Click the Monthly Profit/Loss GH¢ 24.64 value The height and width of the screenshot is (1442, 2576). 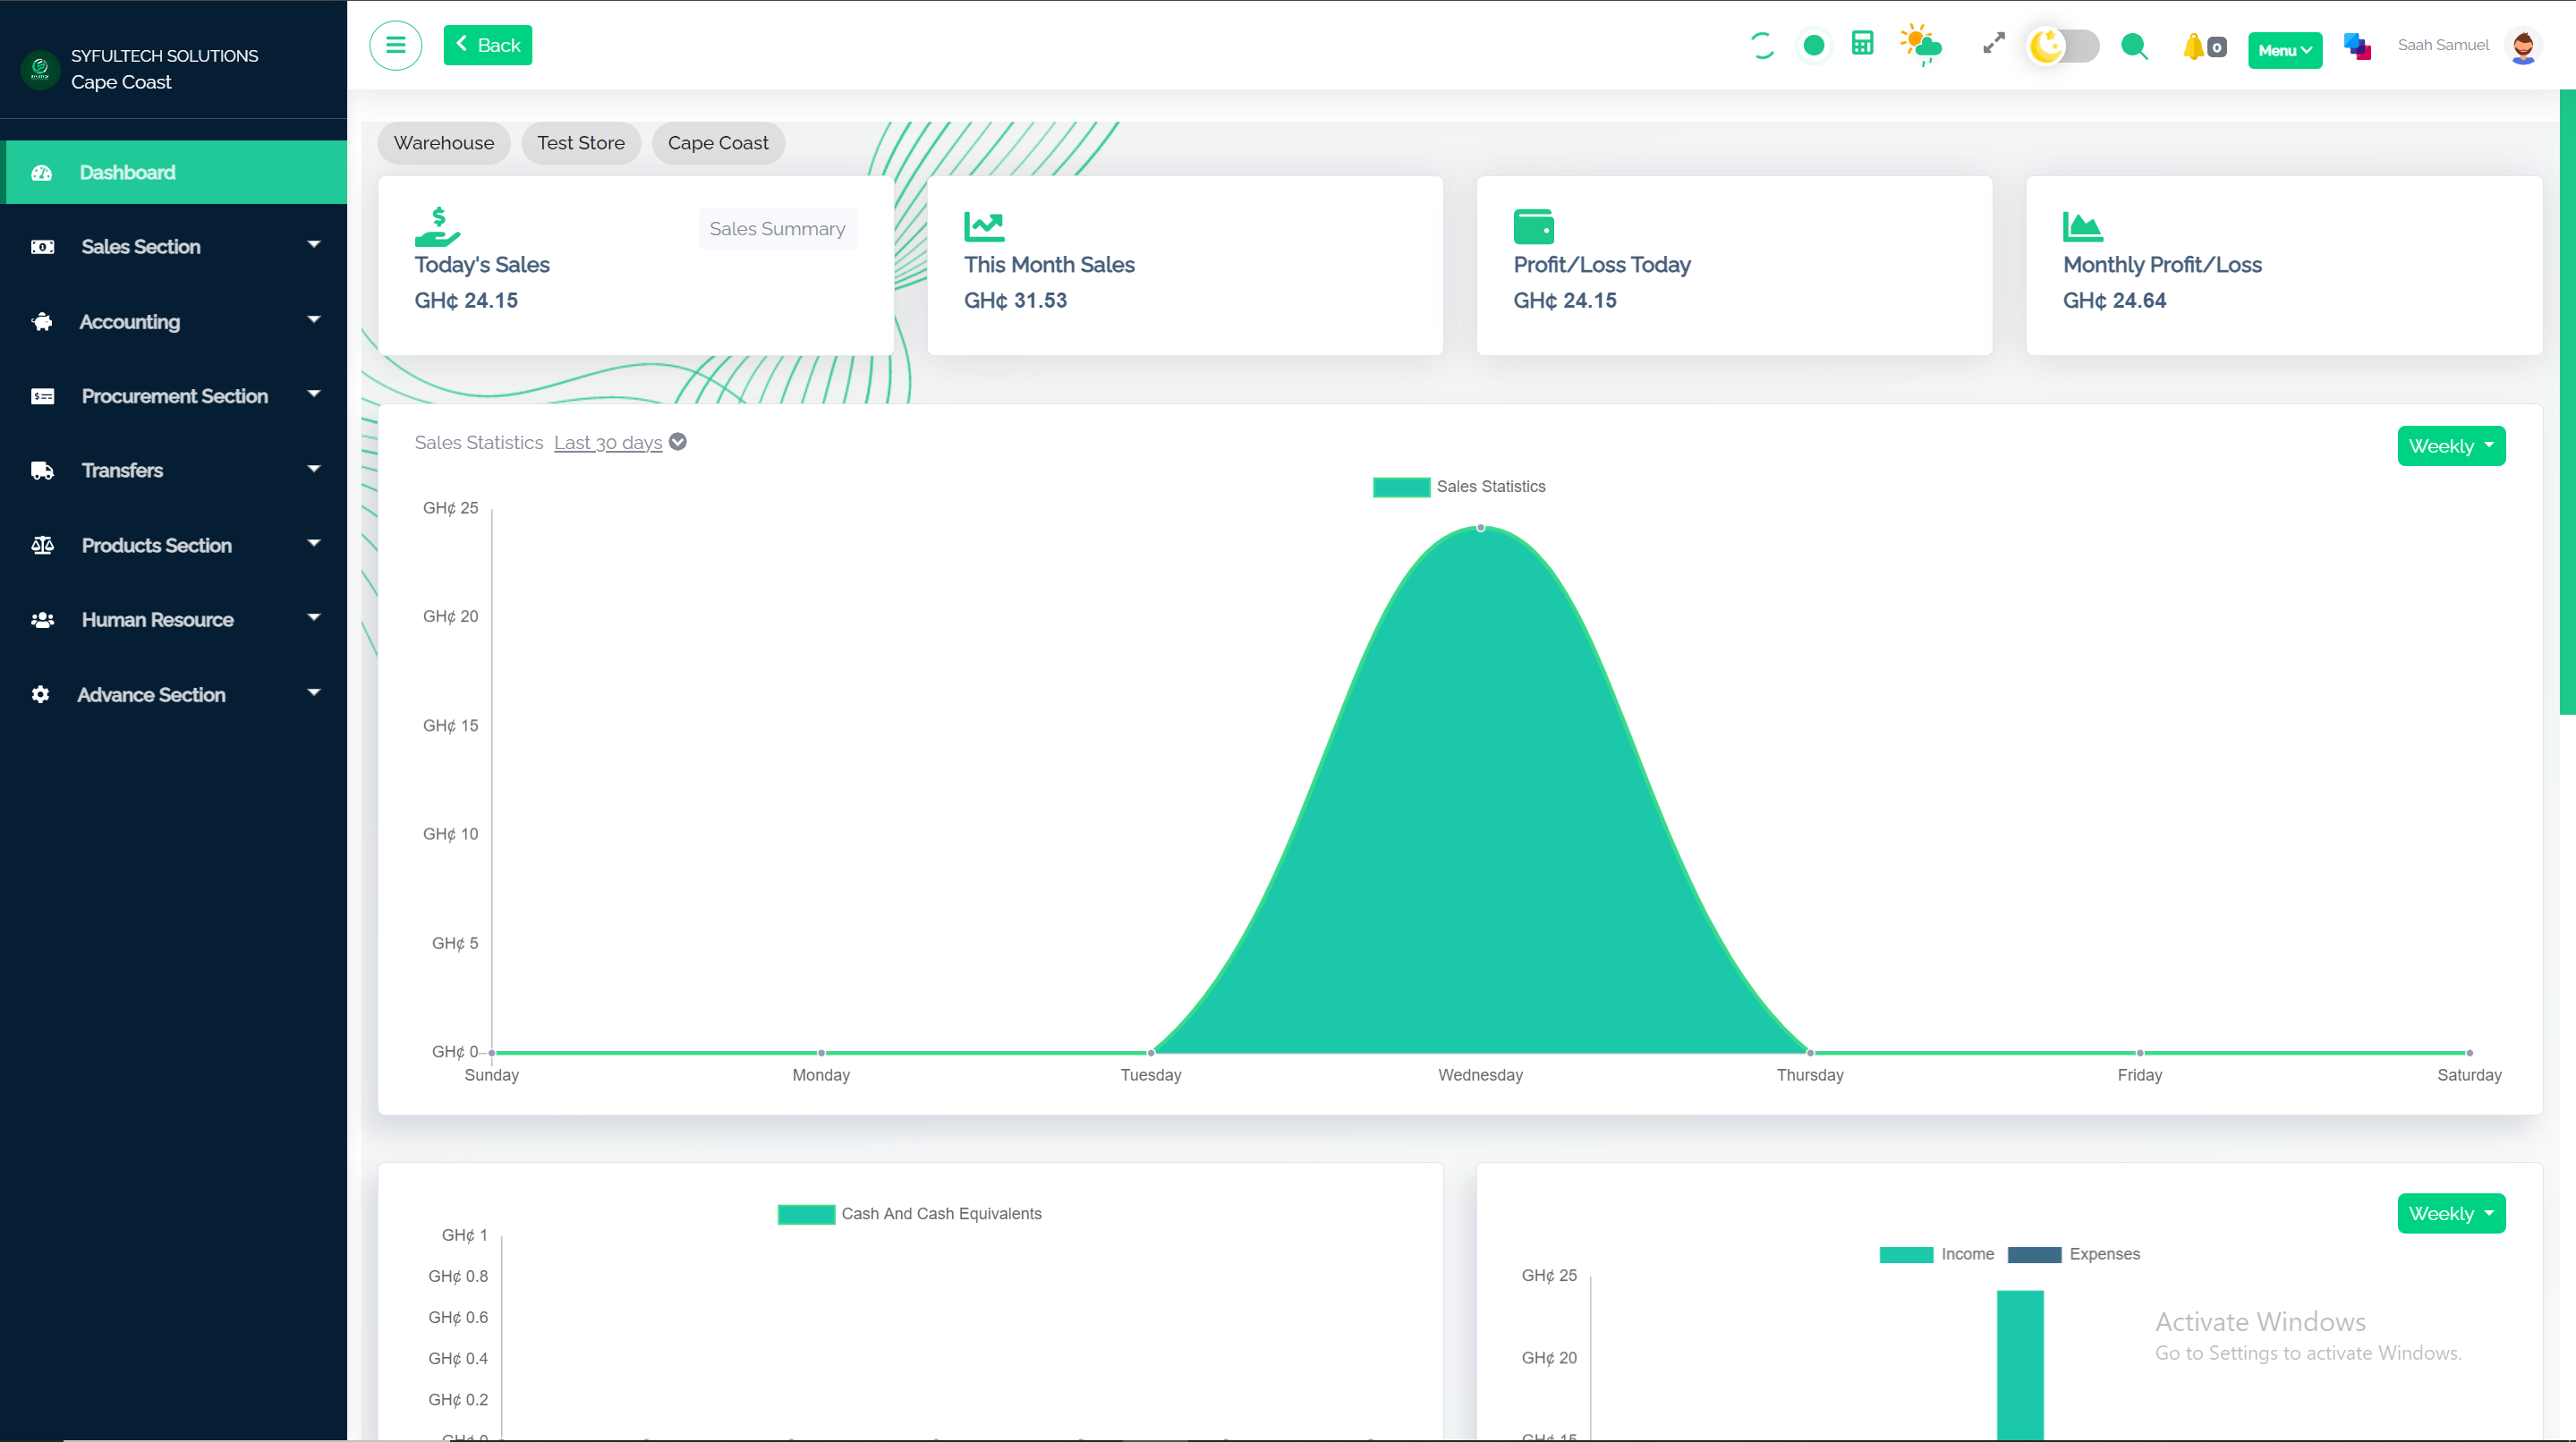pos(2114,300)
